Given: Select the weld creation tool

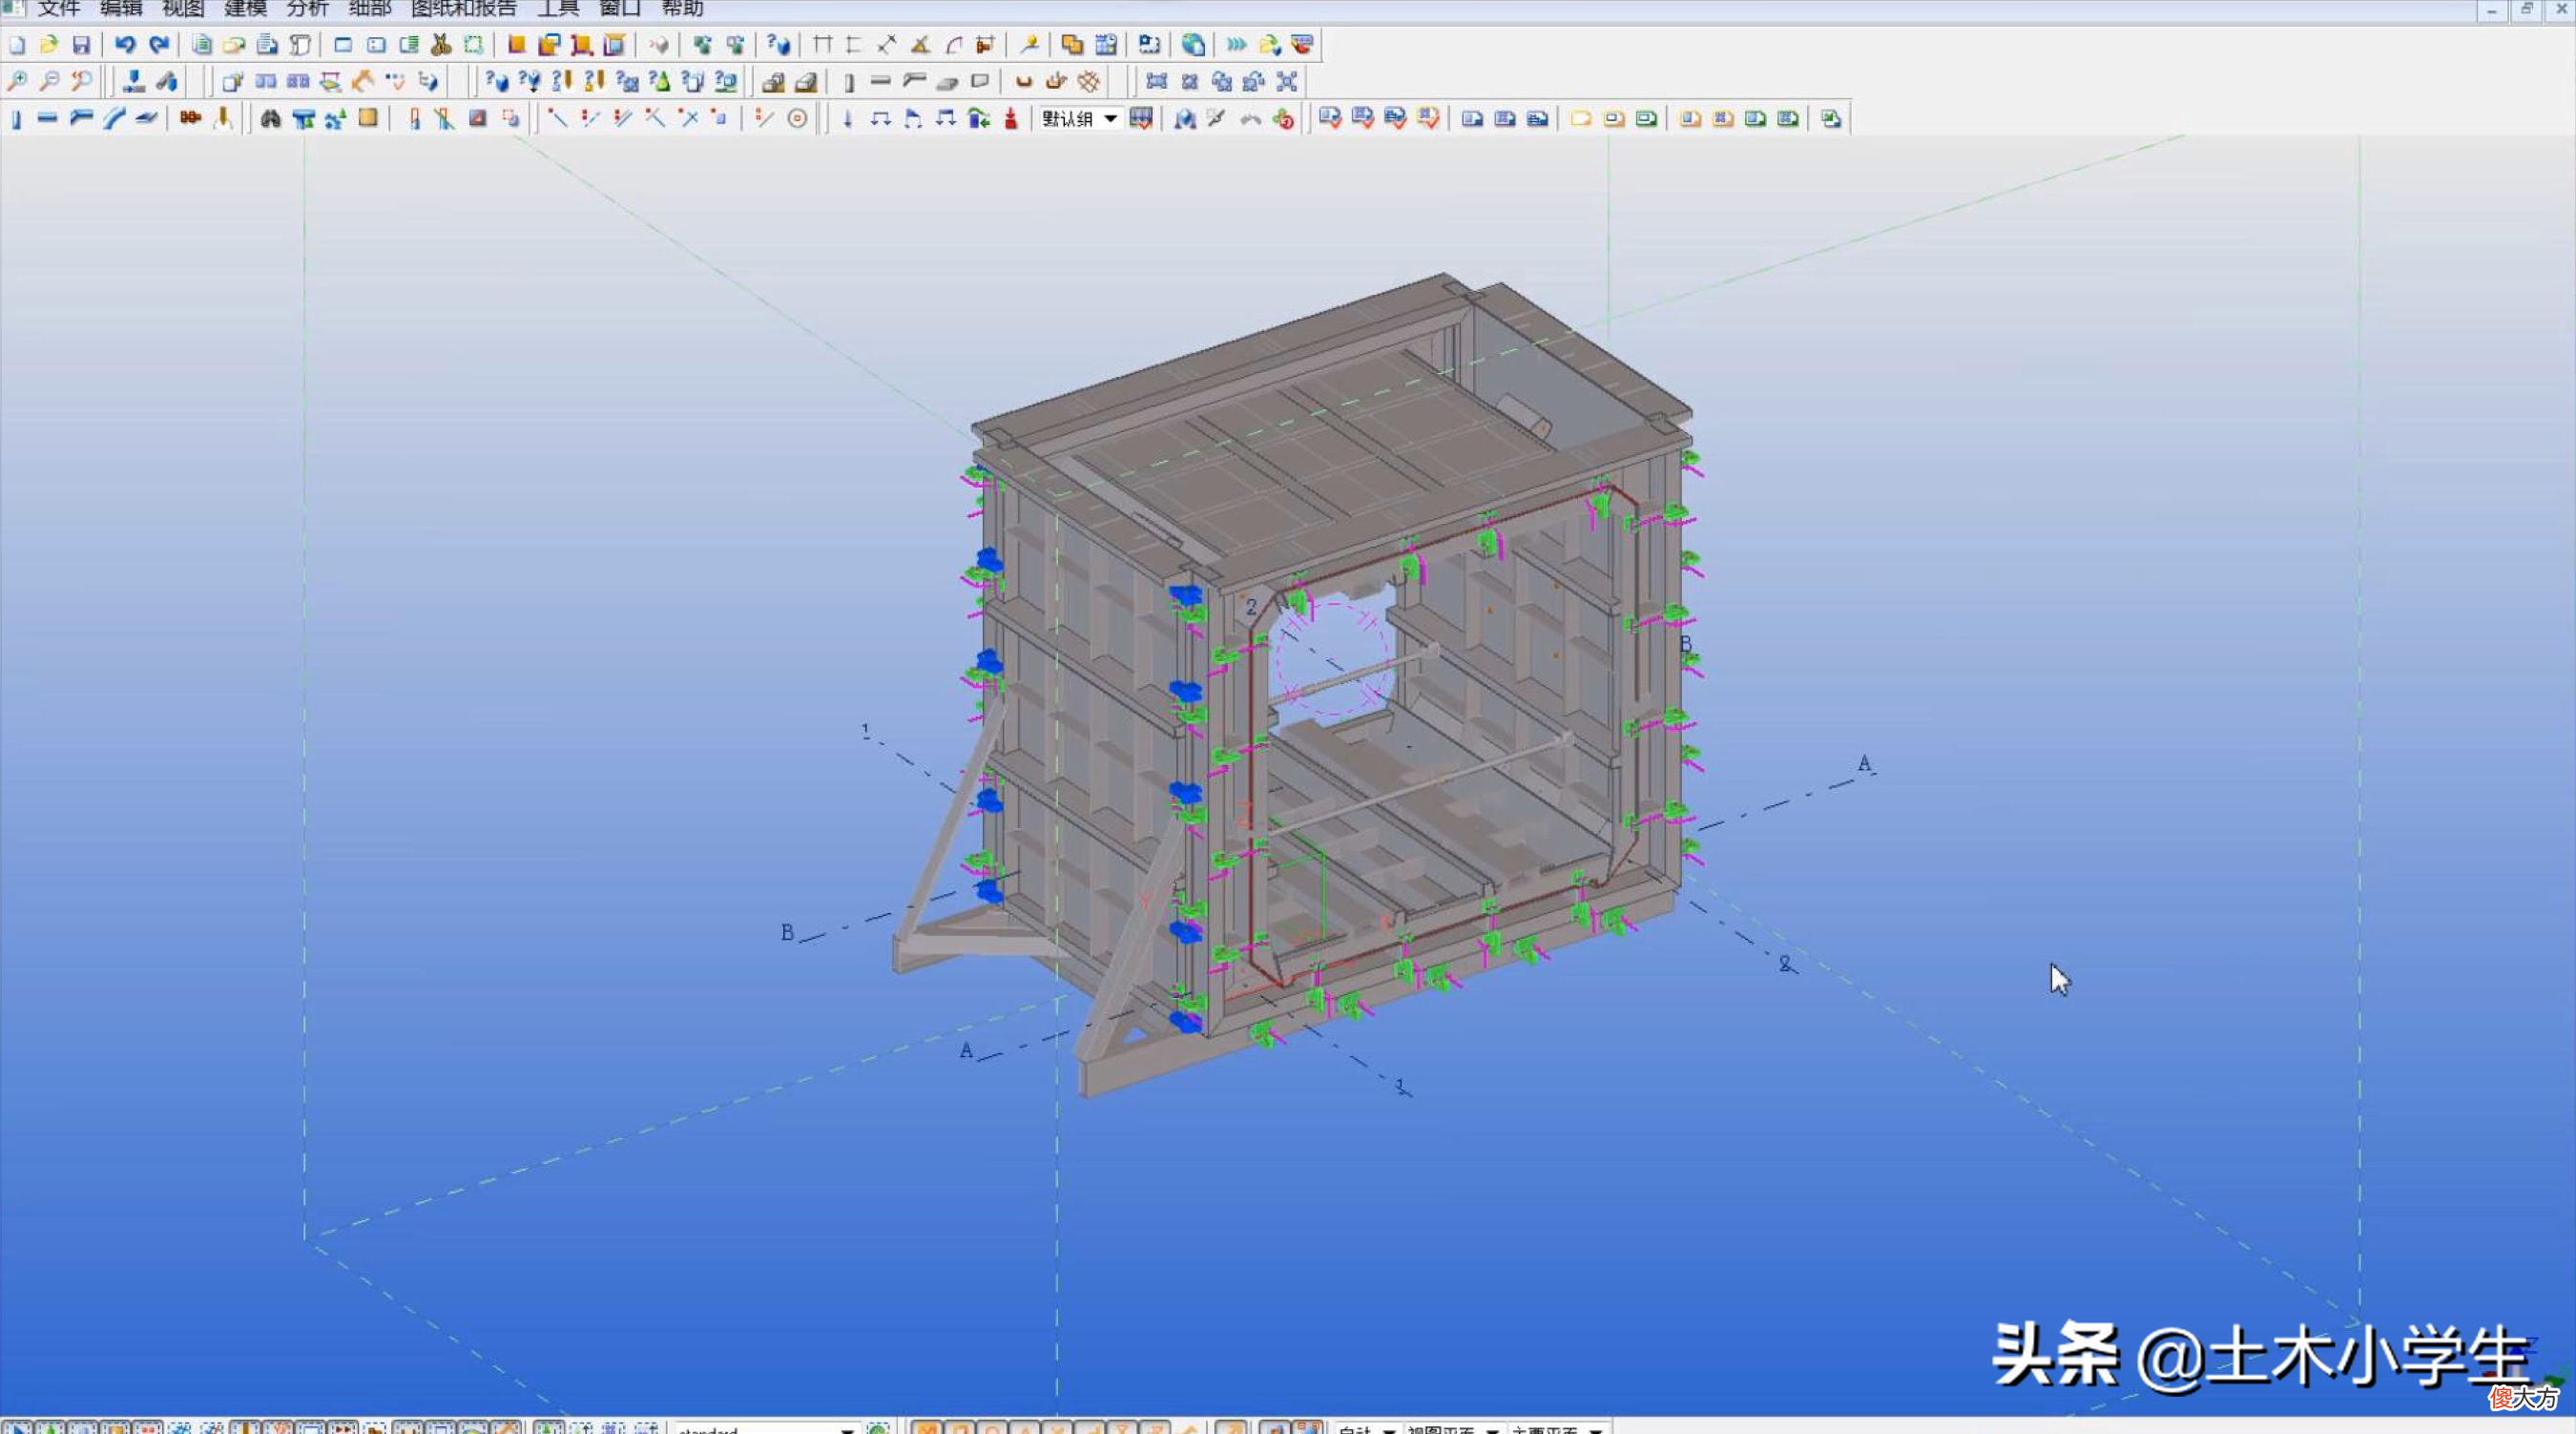Looking at the screenshot, I should pos(223,119).
